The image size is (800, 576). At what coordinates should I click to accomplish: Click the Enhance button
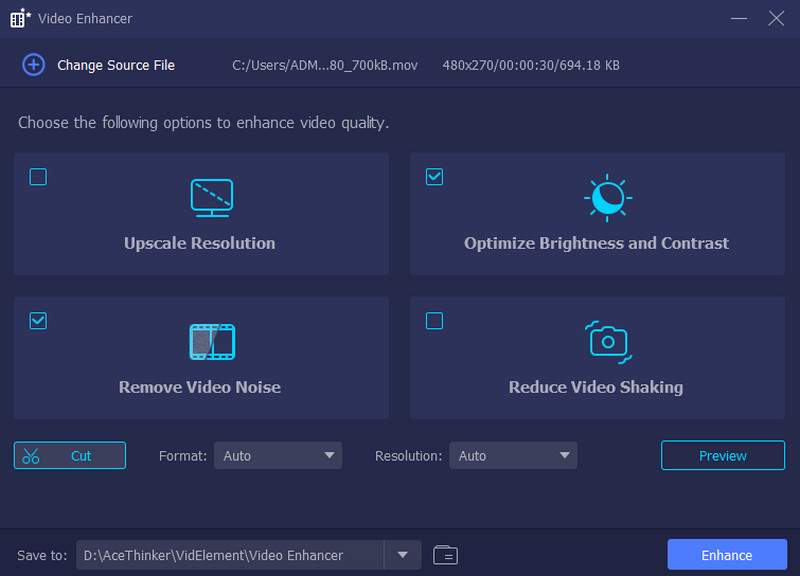(x=727, y=554)
